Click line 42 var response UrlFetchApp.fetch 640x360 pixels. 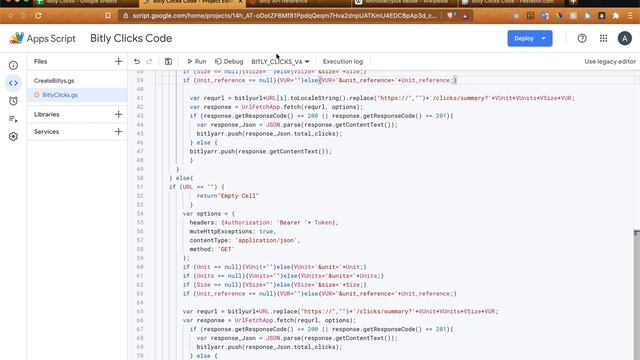coord(276,107)
